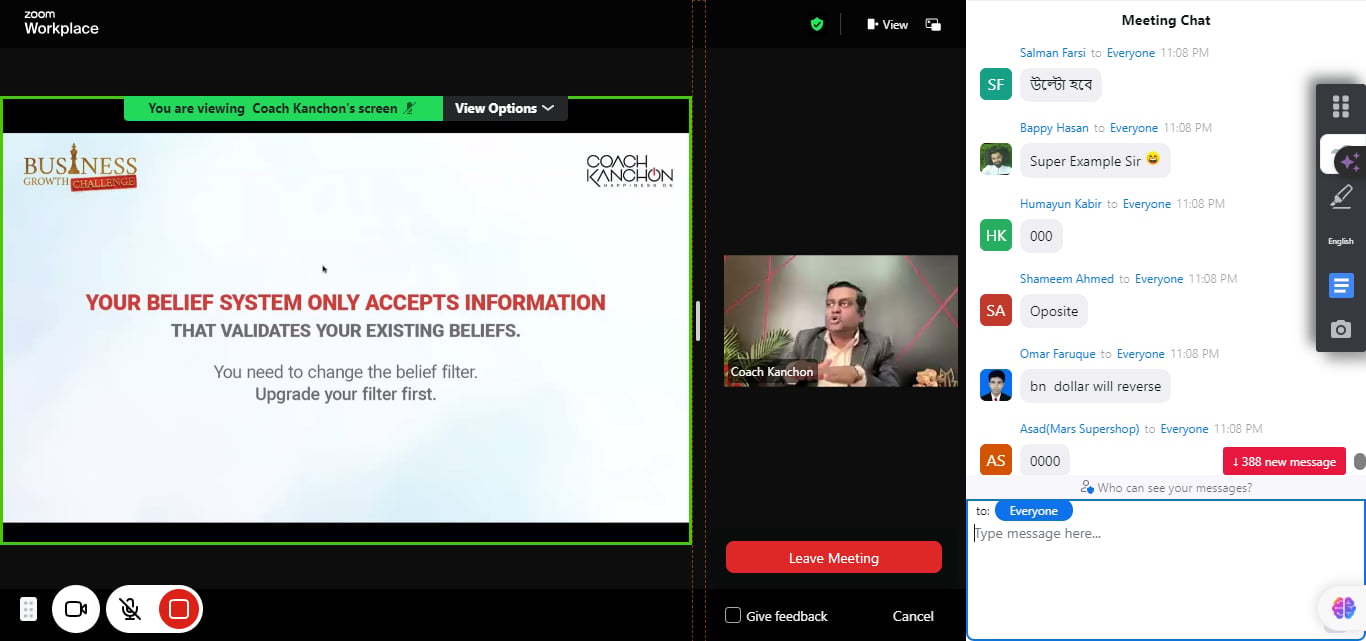
Task: Click Cancel next to Give feedback
Action: pos(913,616)
